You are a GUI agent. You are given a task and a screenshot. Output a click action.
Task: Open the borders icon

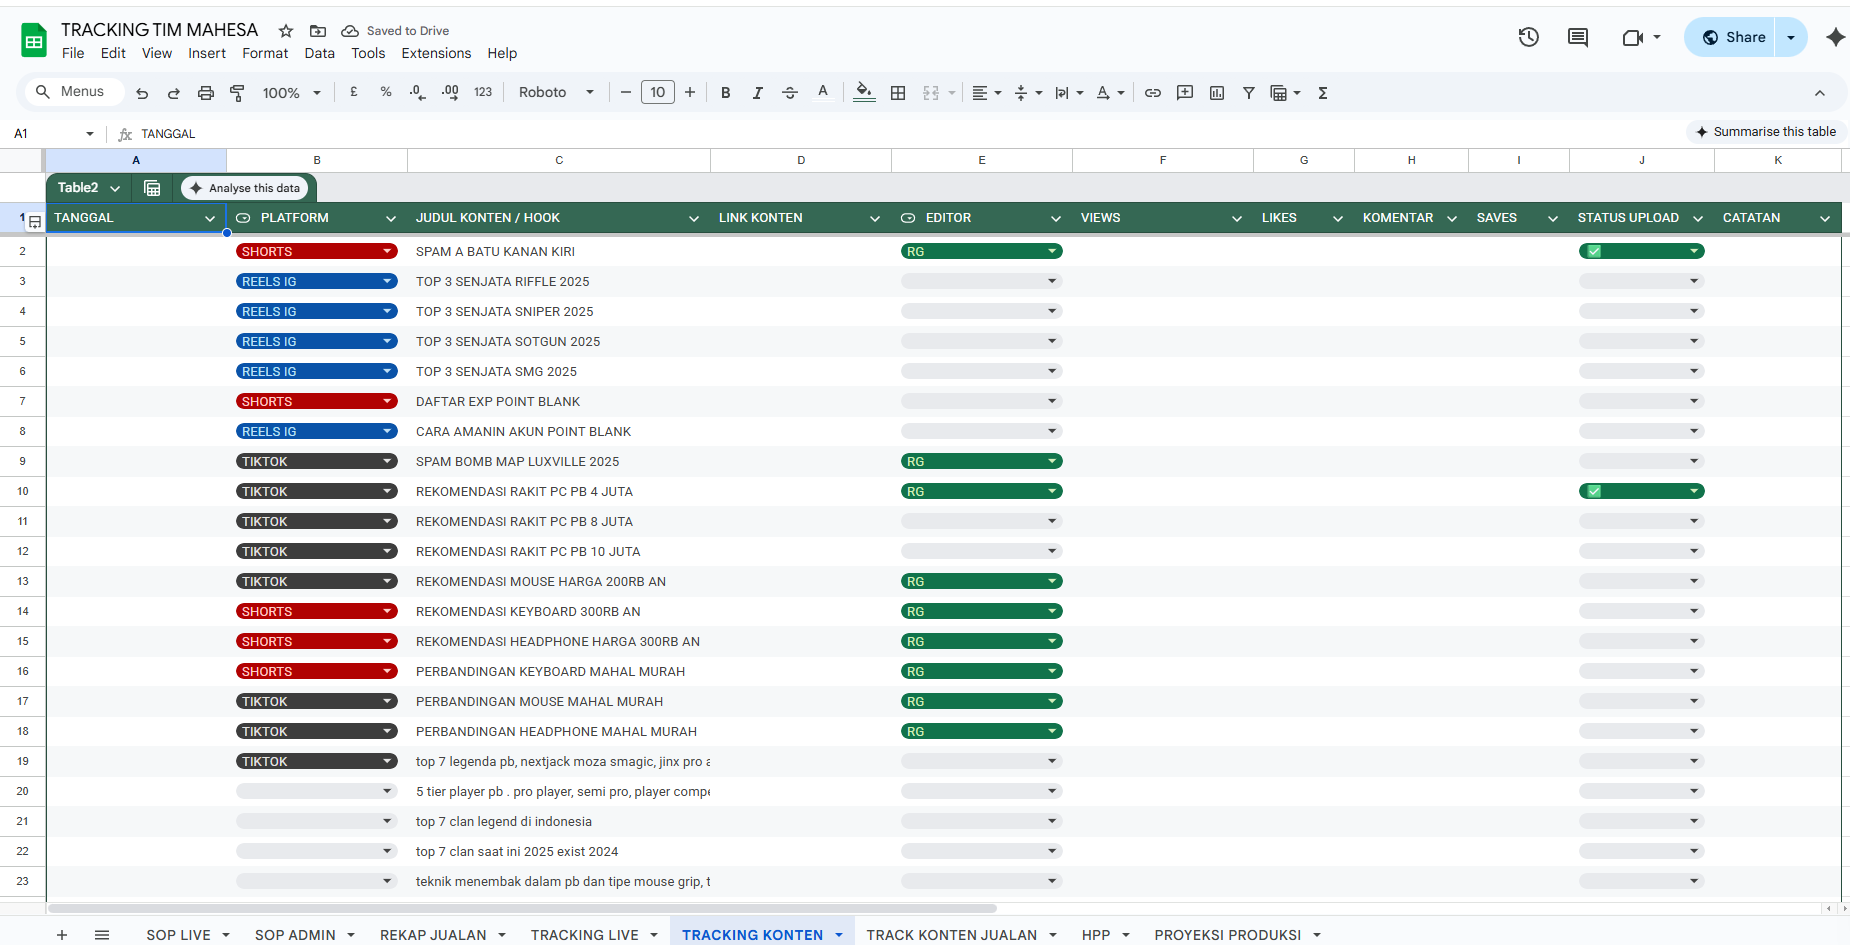click(897, 92)
